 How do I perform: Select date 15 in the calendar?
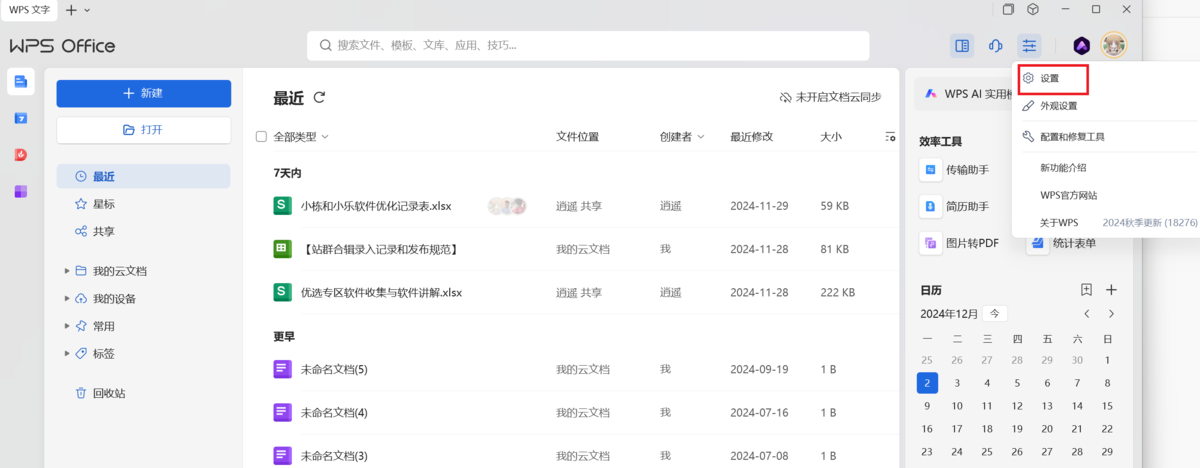(1107, 405)
